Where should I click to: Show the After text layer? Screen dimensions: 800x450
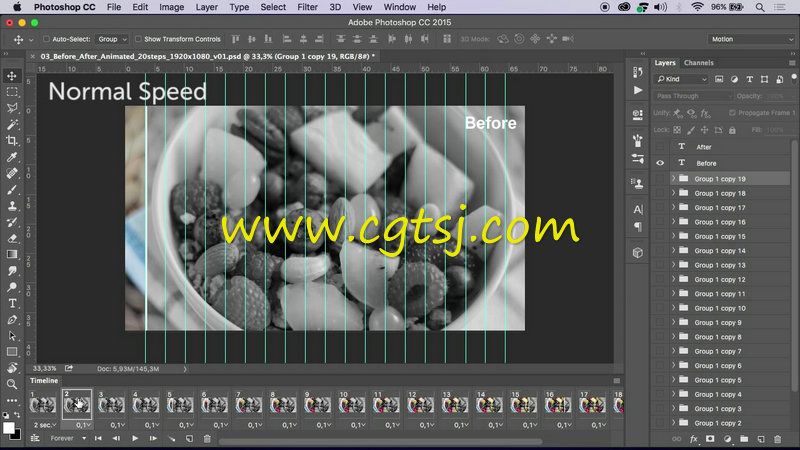click(x=660, y=147)
